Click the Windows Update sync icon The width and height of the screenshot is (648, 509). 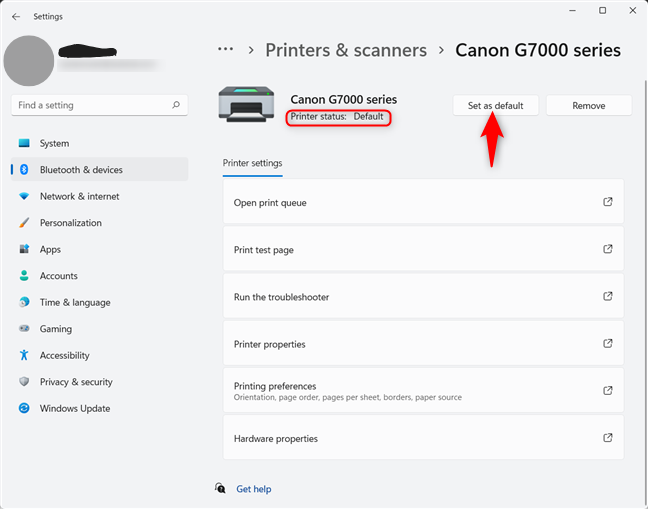point(24,408)
